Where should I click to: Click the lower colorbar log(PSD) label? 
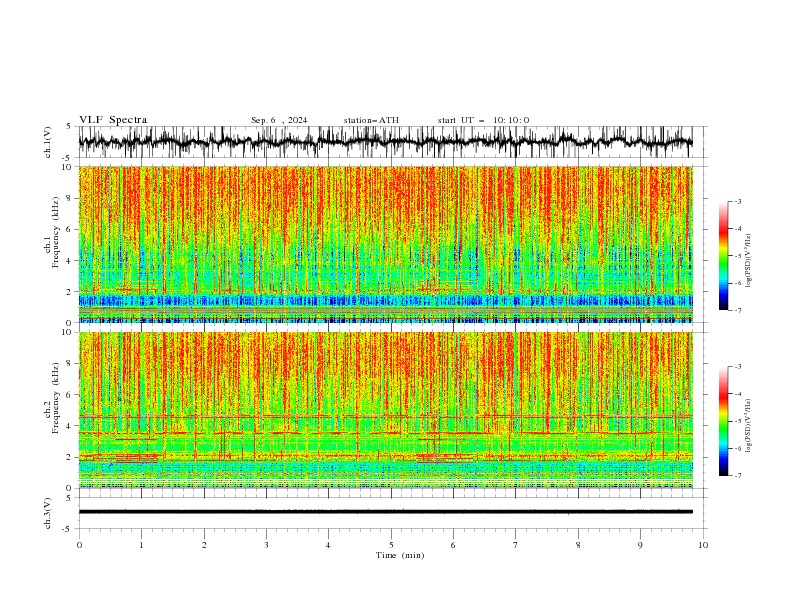[748, 426]
